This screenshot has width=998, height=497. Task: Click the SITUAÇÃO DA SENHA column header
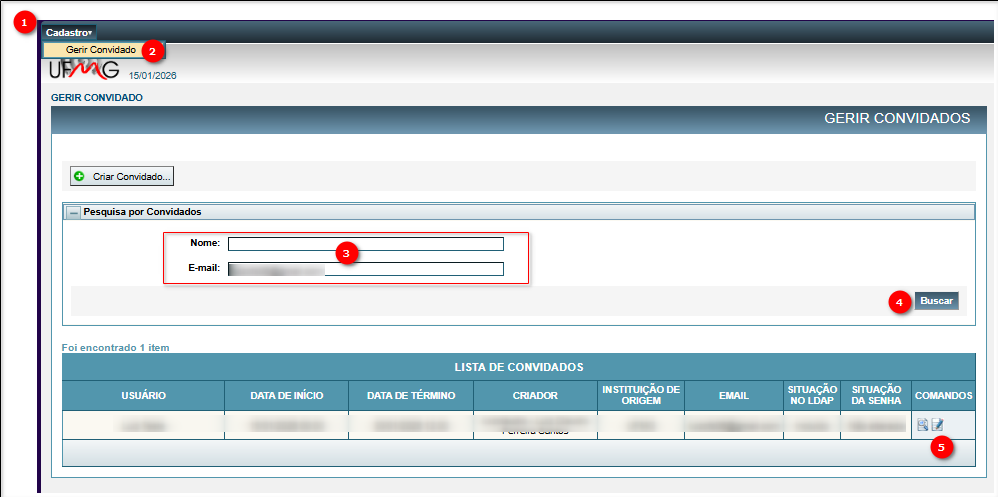coord(876,396)
